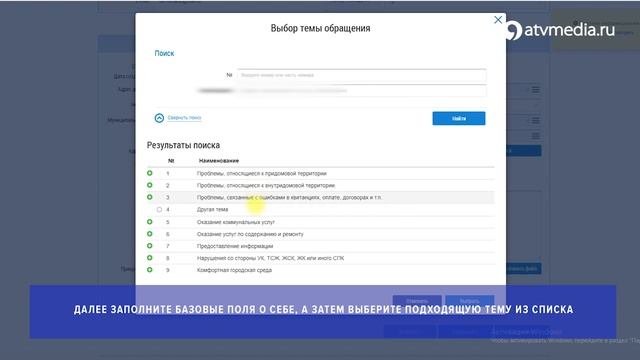This screenshot has height=360, width=640.
Task: Focus the № number input field
Action: (x=362, y=75)
